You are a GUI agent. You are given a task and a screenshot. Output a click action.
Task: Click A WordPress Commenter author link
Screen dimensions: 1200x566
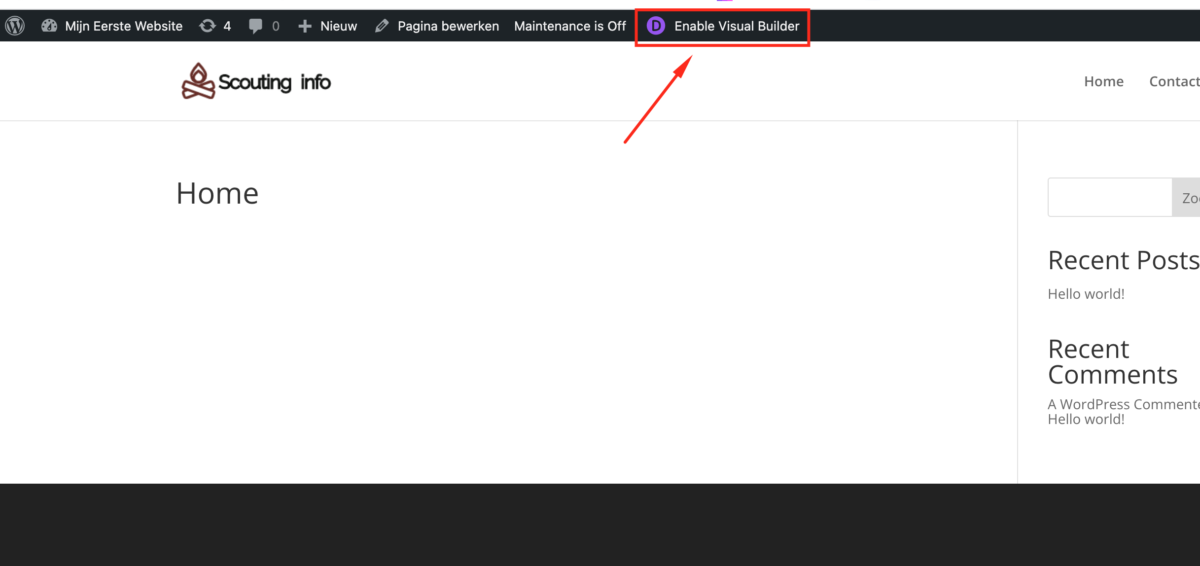point(1124,404)
